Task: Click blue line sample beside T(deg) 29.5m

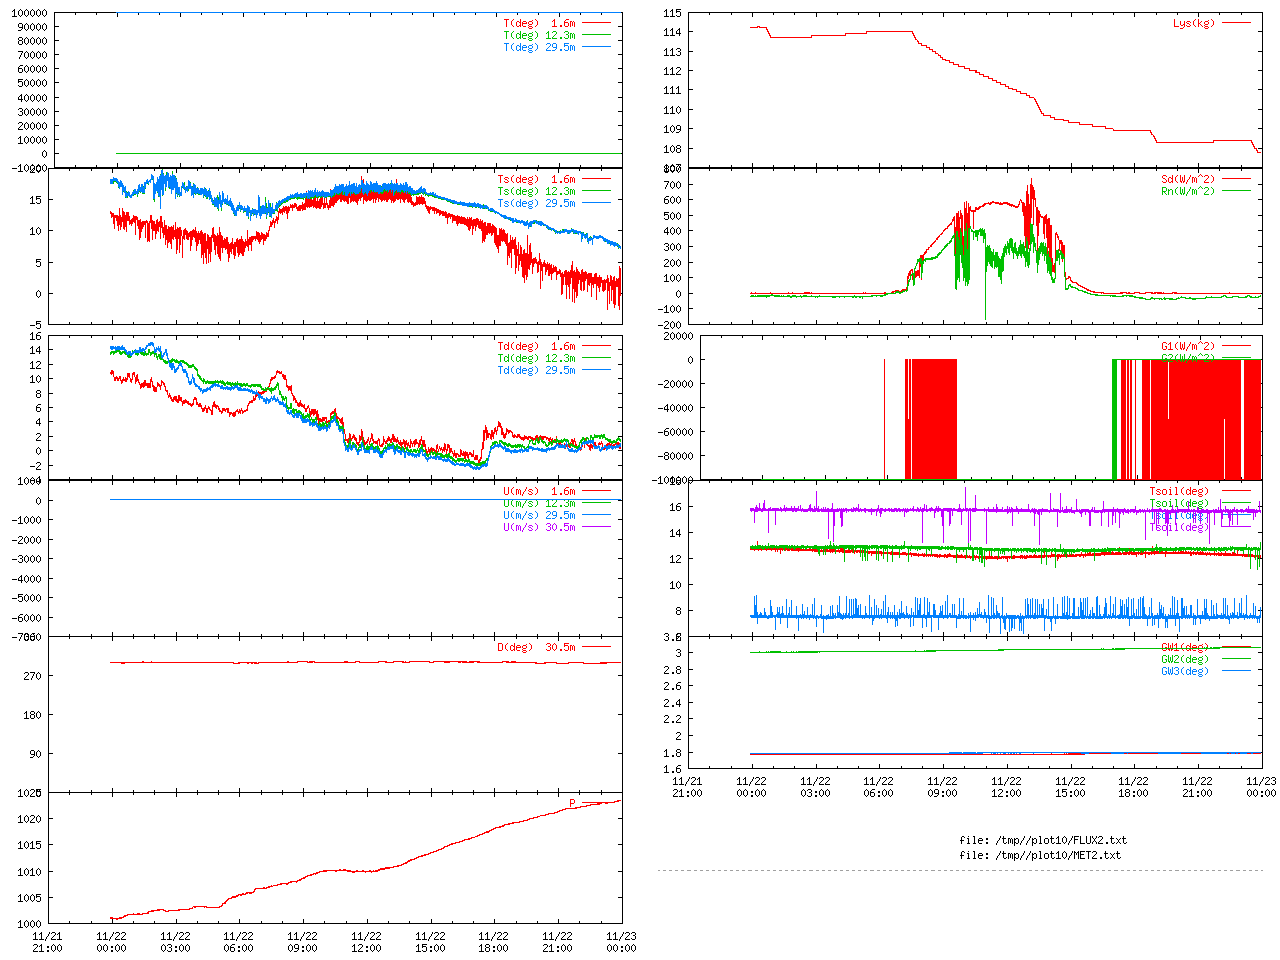Action: tap(596, 47)
